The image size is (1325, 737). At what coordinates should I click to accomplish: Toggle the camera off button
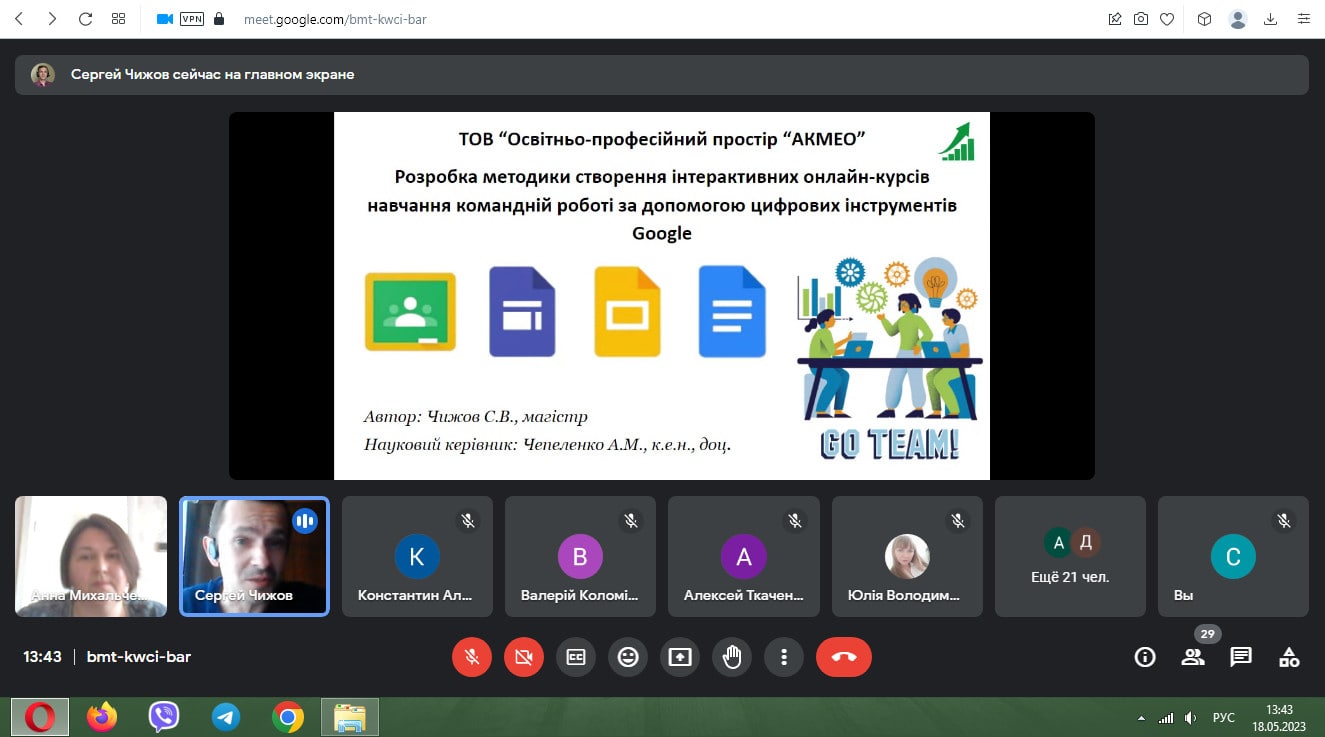524,657
